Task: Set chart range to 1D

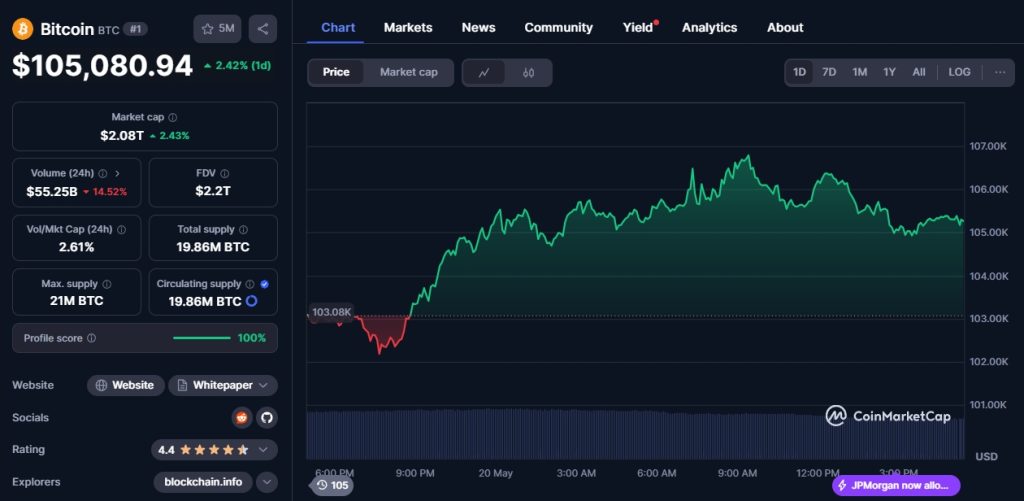Action: coord(799,72)
